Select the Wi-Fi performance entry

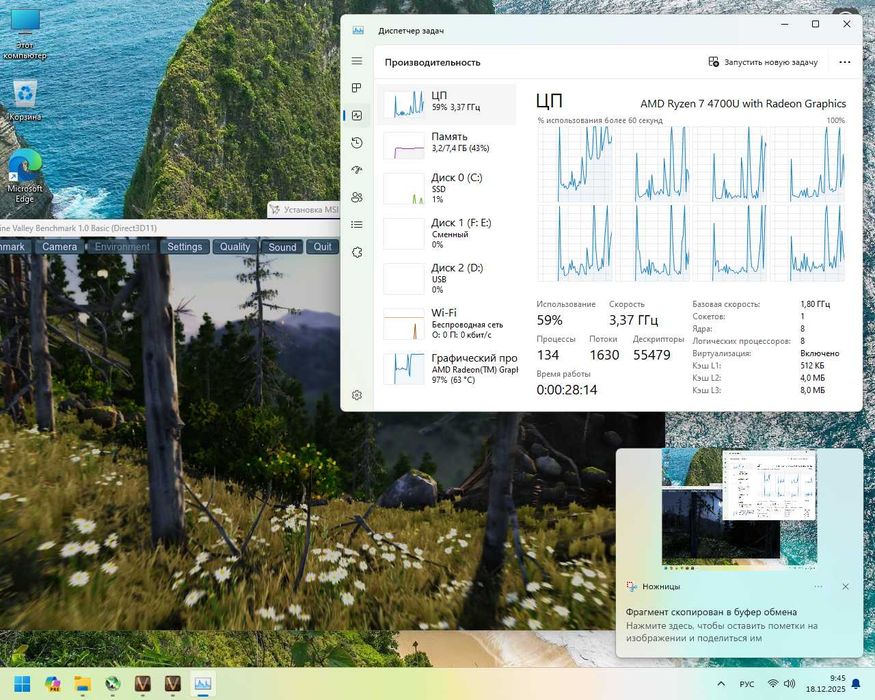[x=447, y=324]
